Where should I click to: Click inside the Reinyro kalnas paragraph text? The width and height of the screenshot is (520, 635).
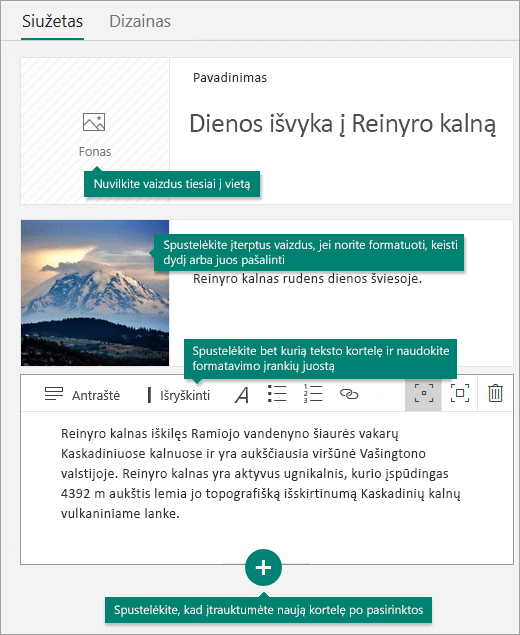click(x=261, y=473)
